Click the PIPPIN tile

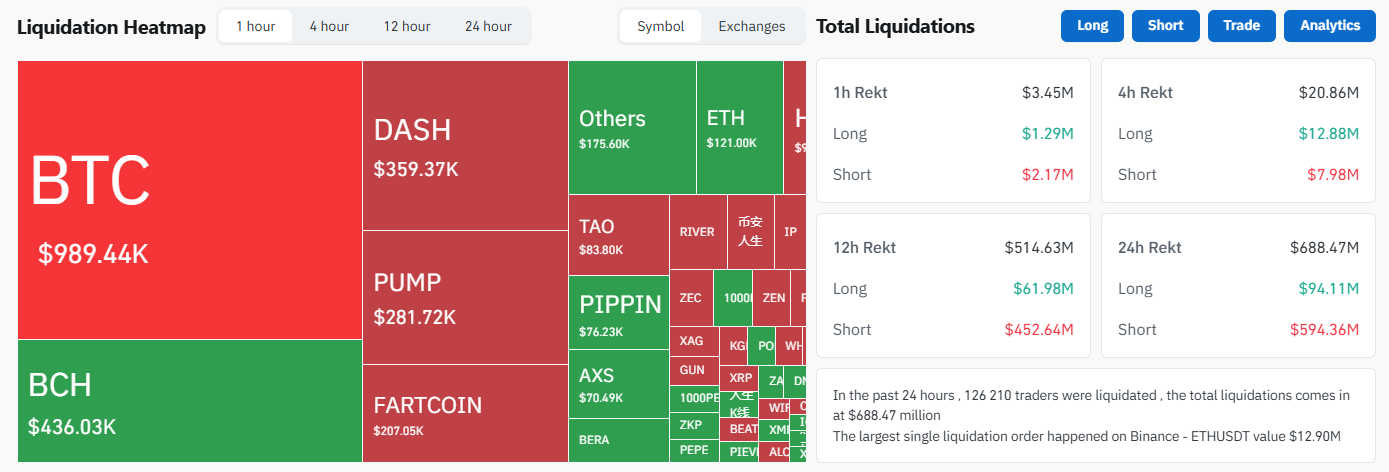click(x=618, y=312)
